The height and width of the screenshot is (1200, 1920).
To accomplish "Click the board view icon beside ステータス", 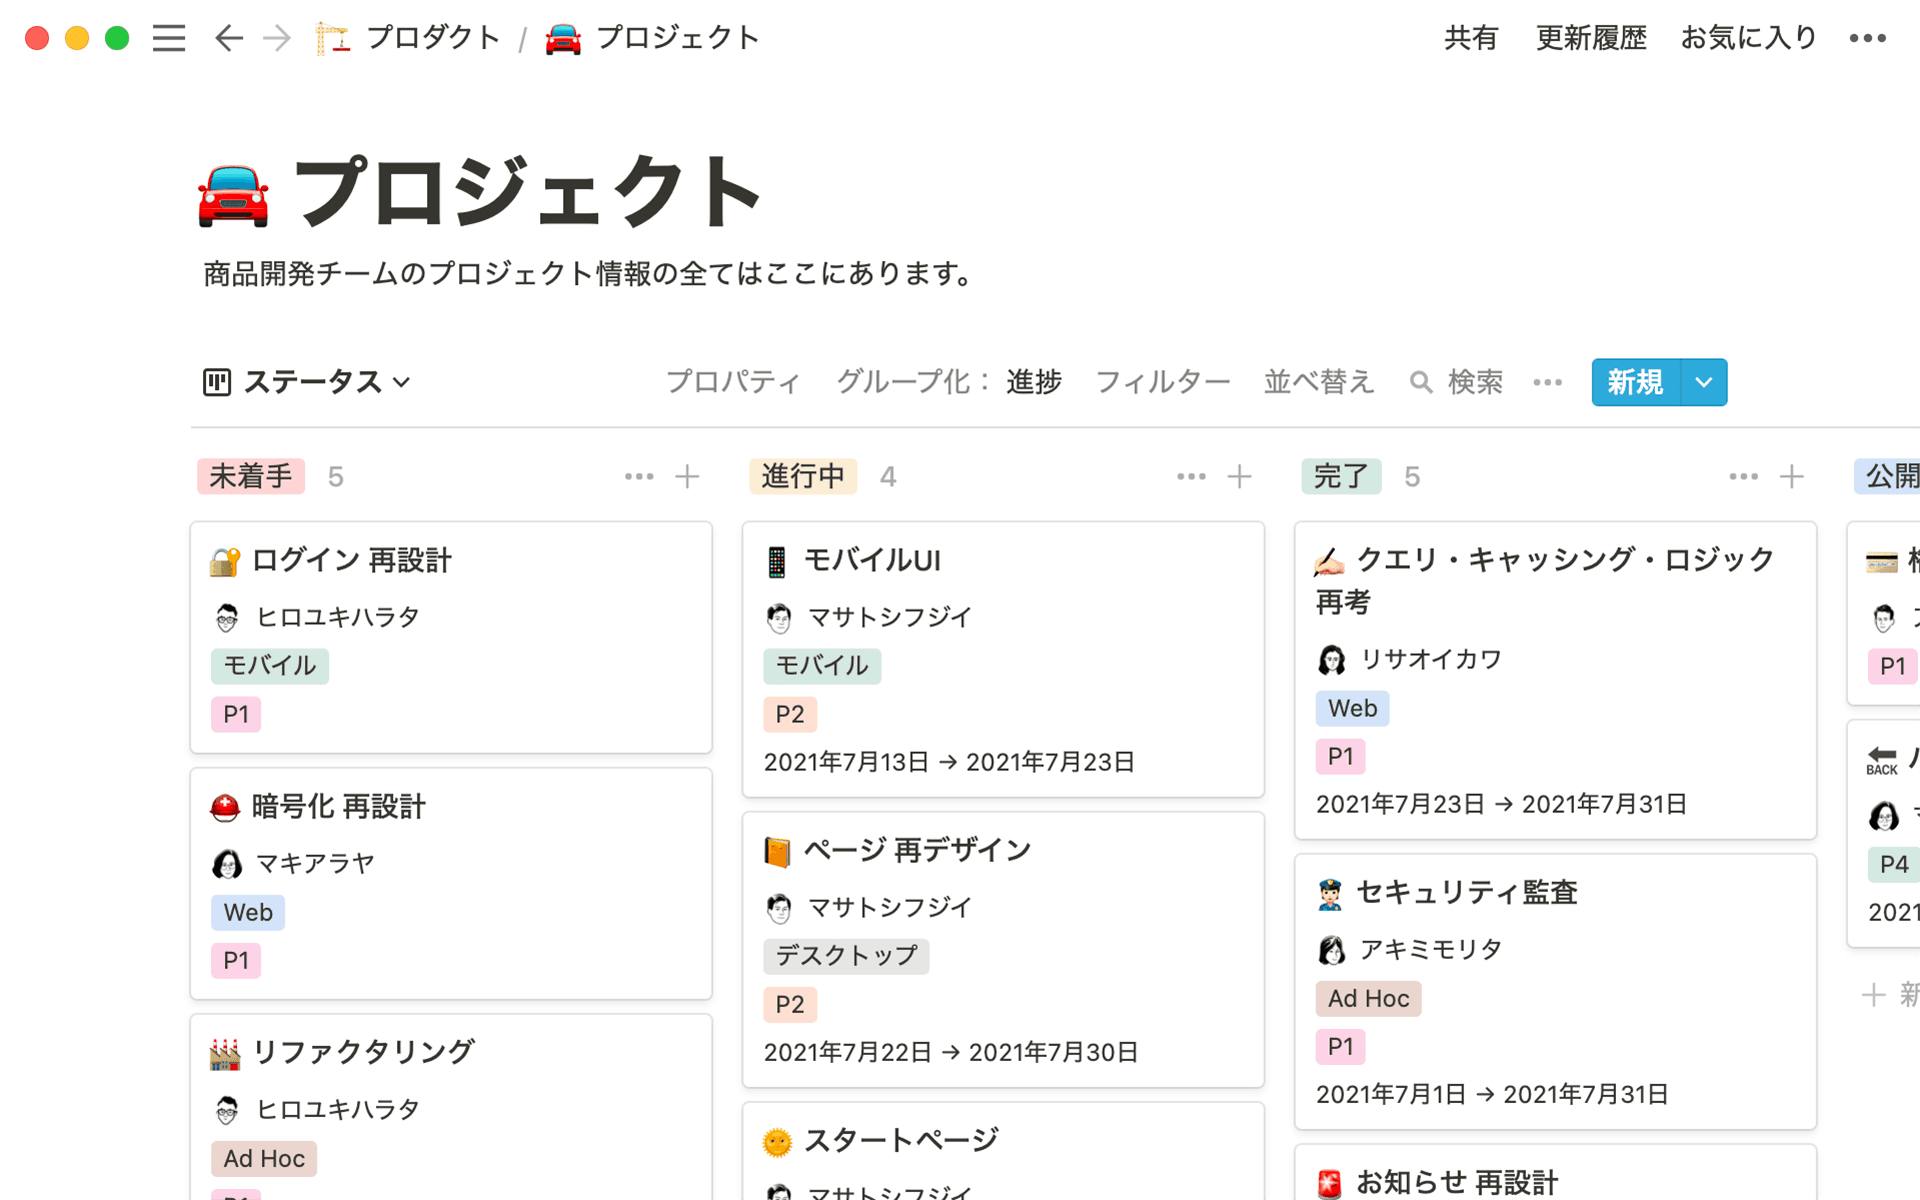I will tap(216, 382).
